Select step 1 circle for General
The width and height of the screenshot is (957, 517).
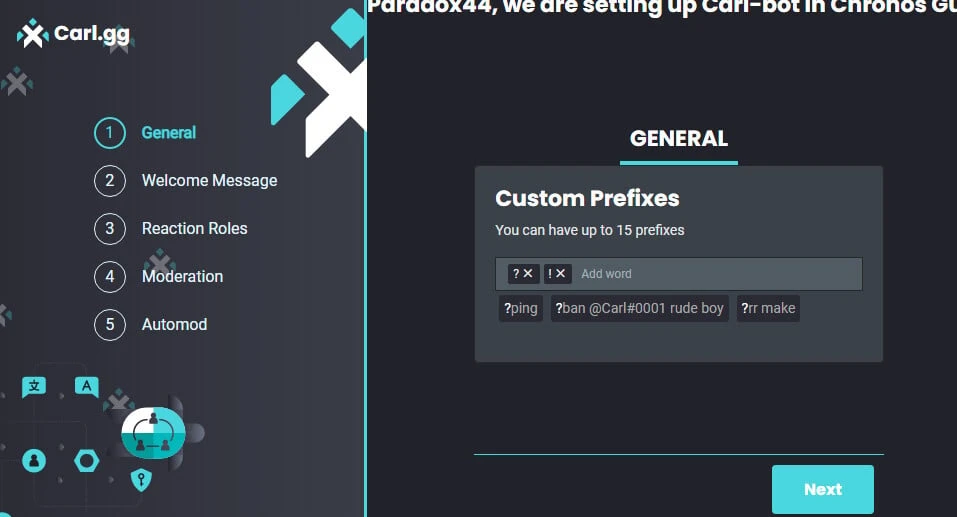coord(110,132)
